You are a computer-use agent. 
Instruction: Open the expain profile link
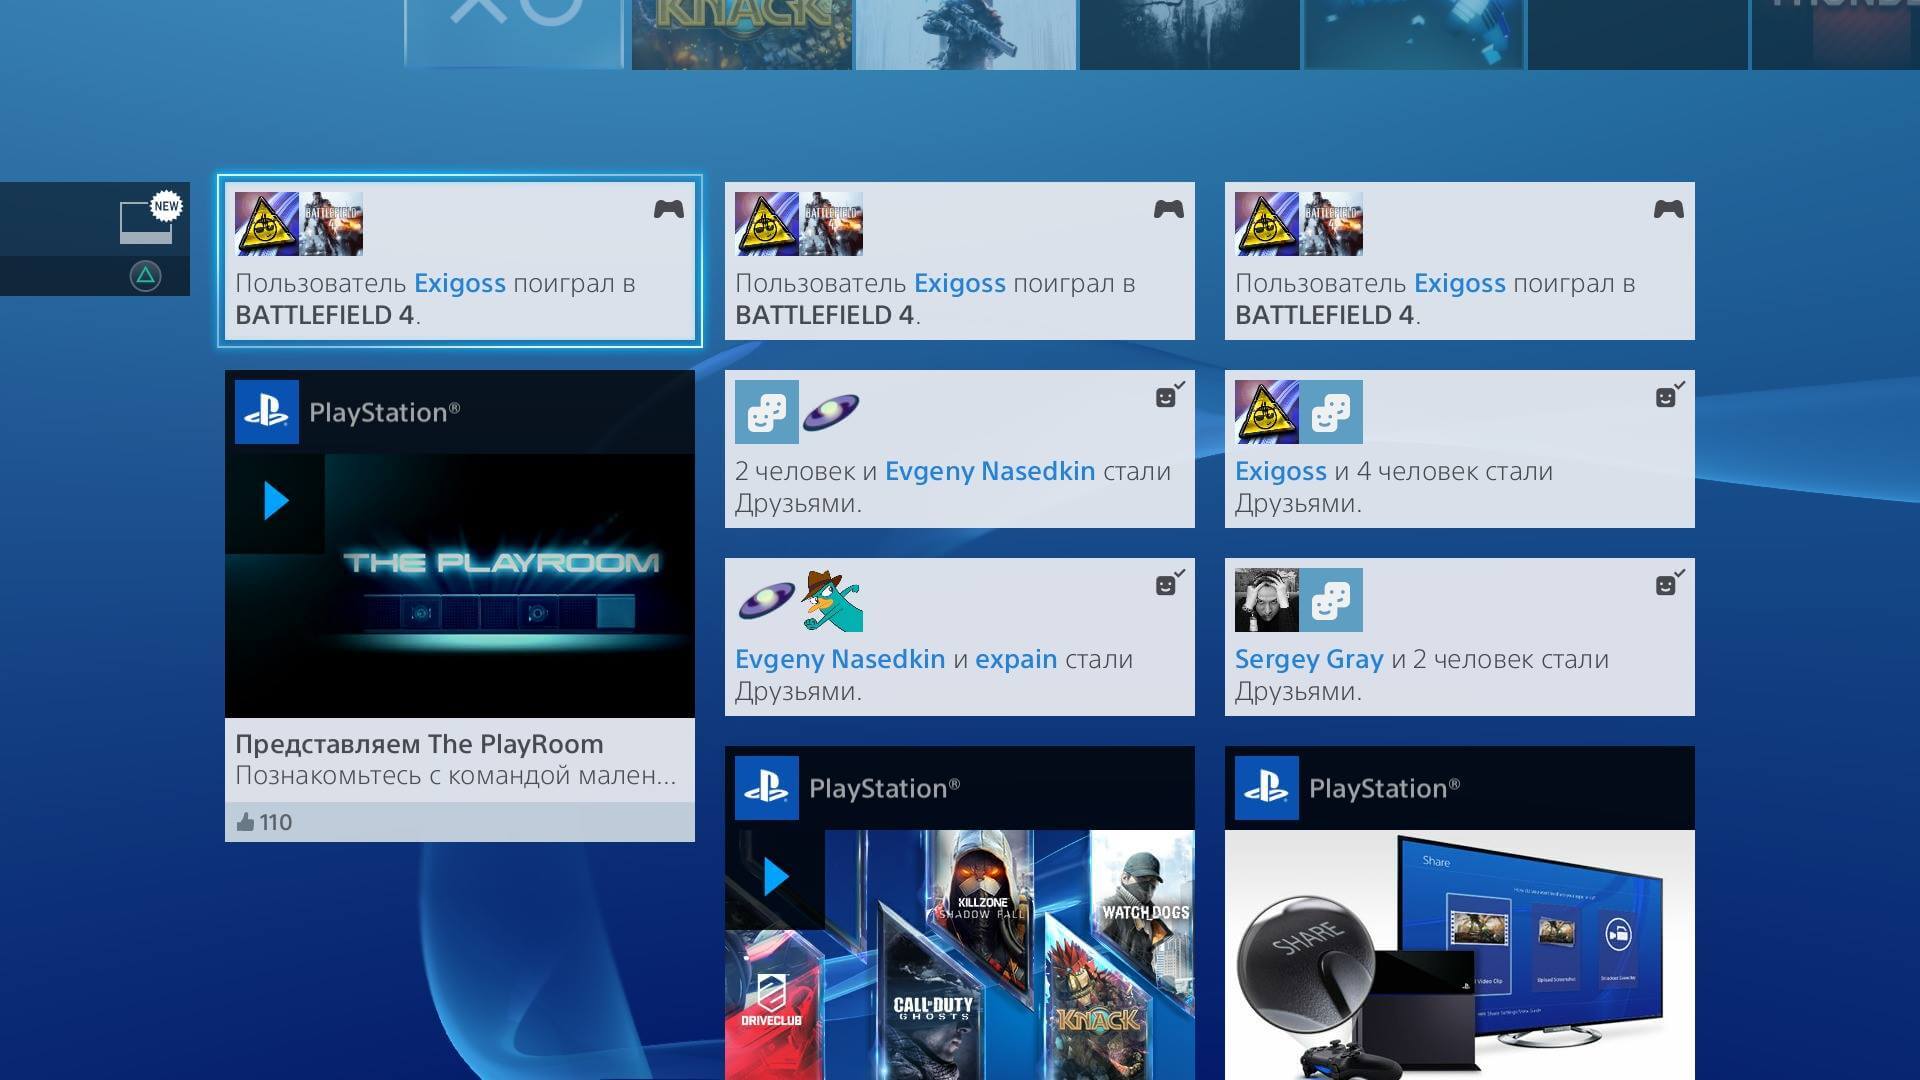1015,659
